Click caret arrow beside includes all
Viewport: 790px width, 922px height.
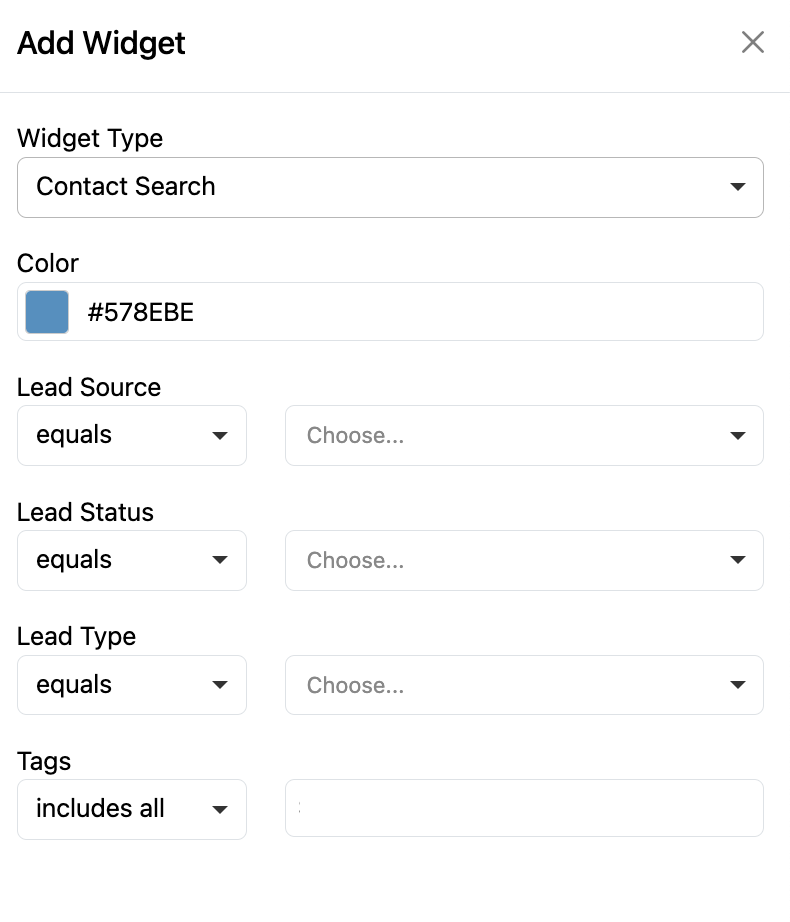point(220,809)
